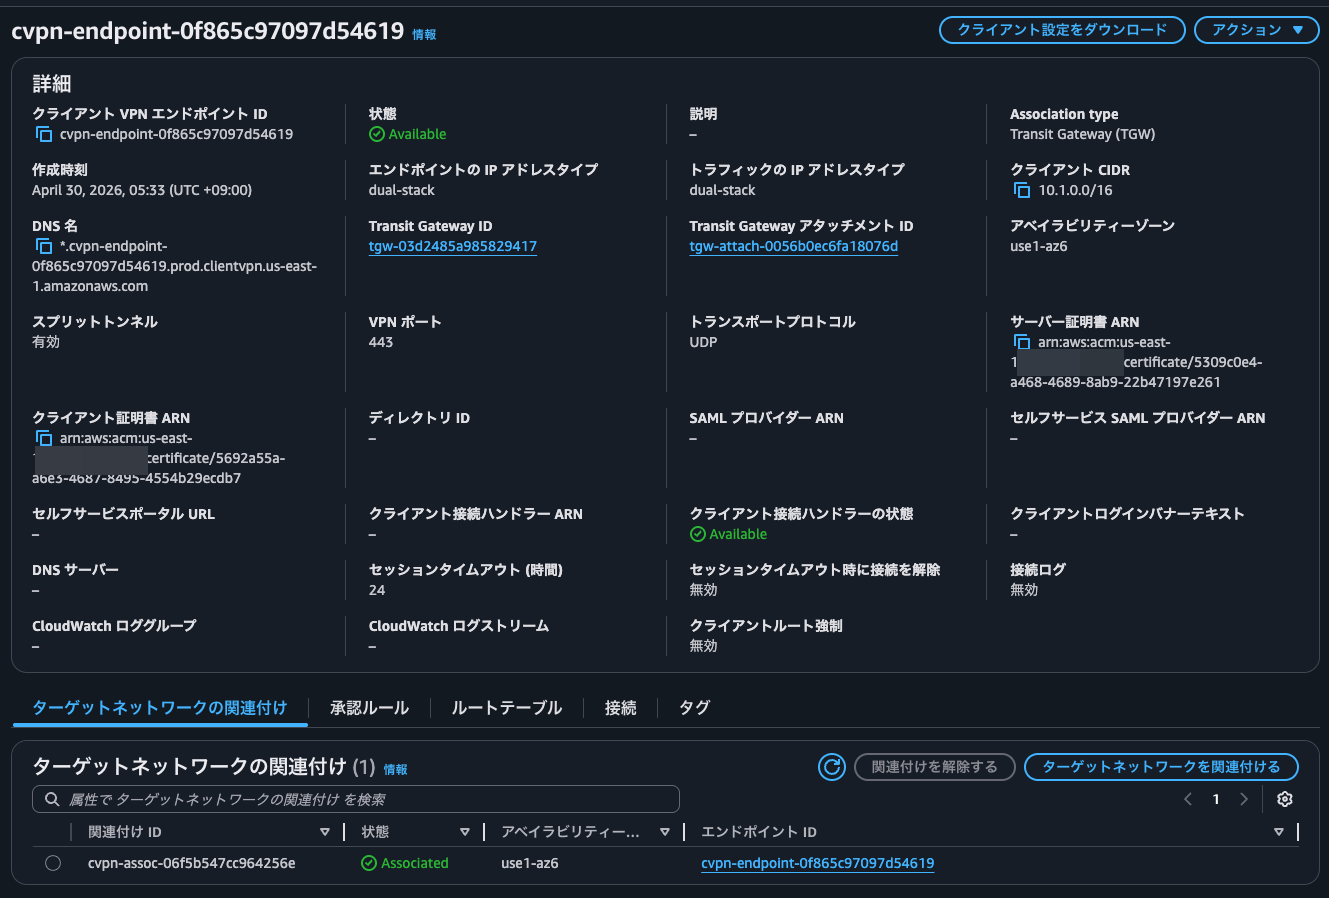
Task: Open the 状態 column filter dropdown
Action: pos(465,831)
